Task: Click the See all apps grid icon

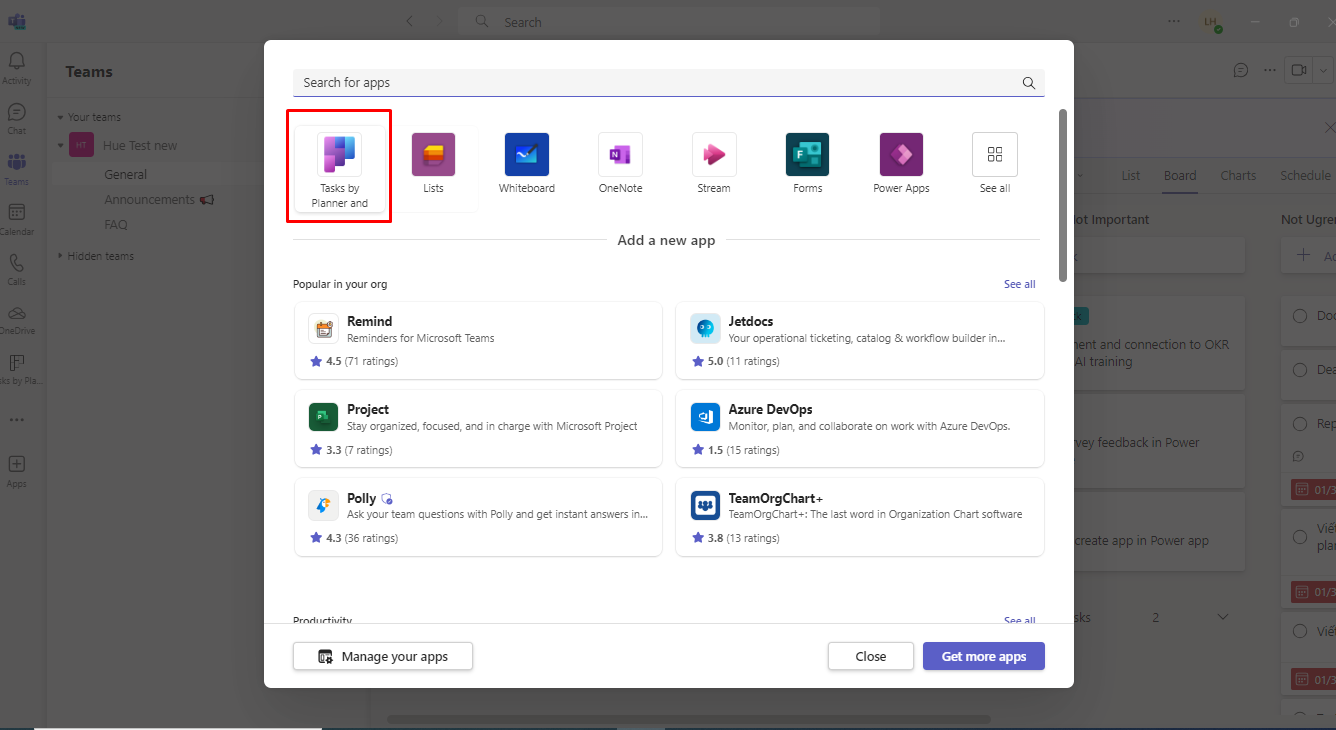Action: [x=994, y=155]
